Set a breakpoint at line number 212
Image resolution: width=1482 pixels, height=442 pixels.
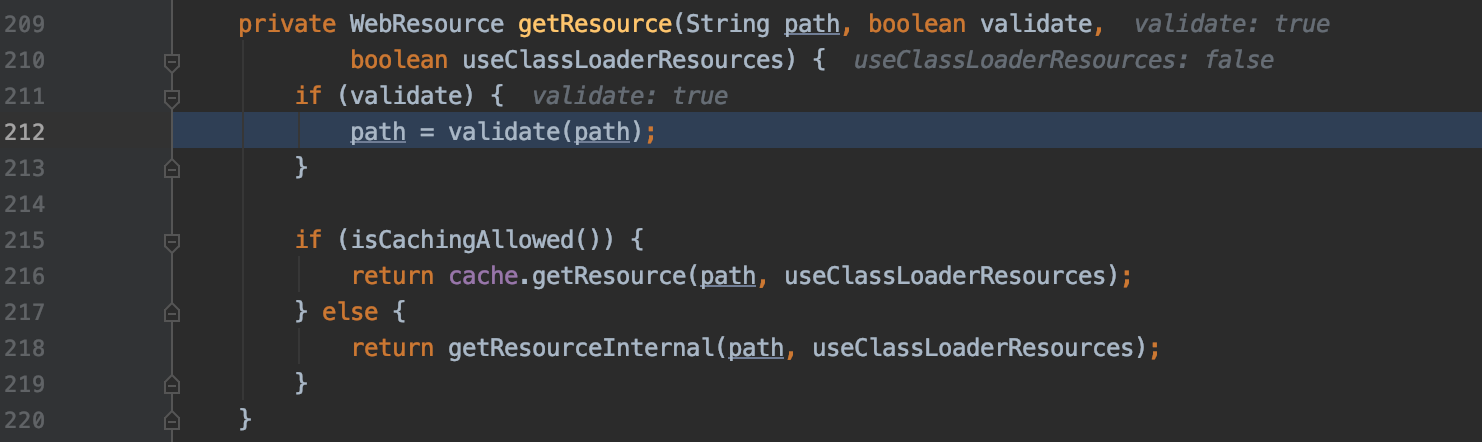point(24,132)
